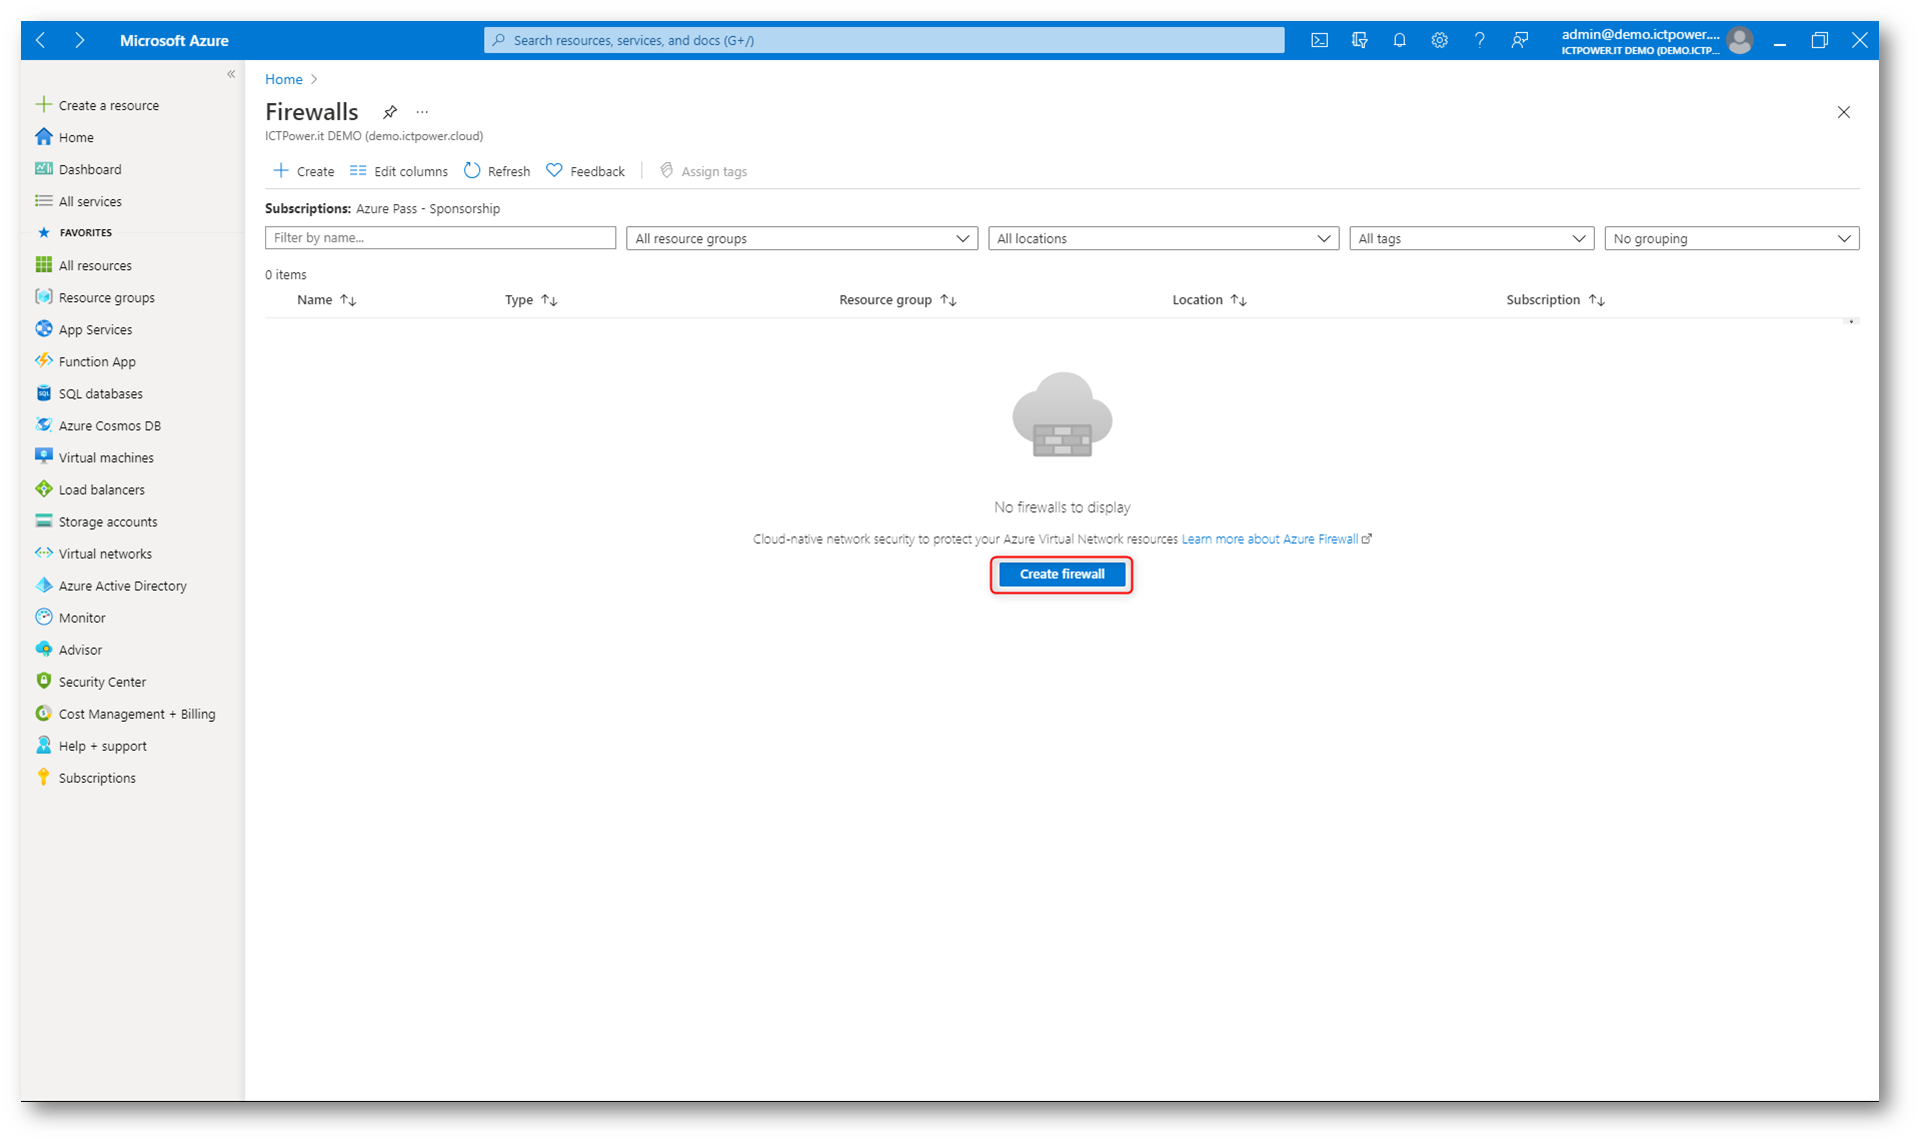Open Cloud Shell from the top bar

[1319, 40]
